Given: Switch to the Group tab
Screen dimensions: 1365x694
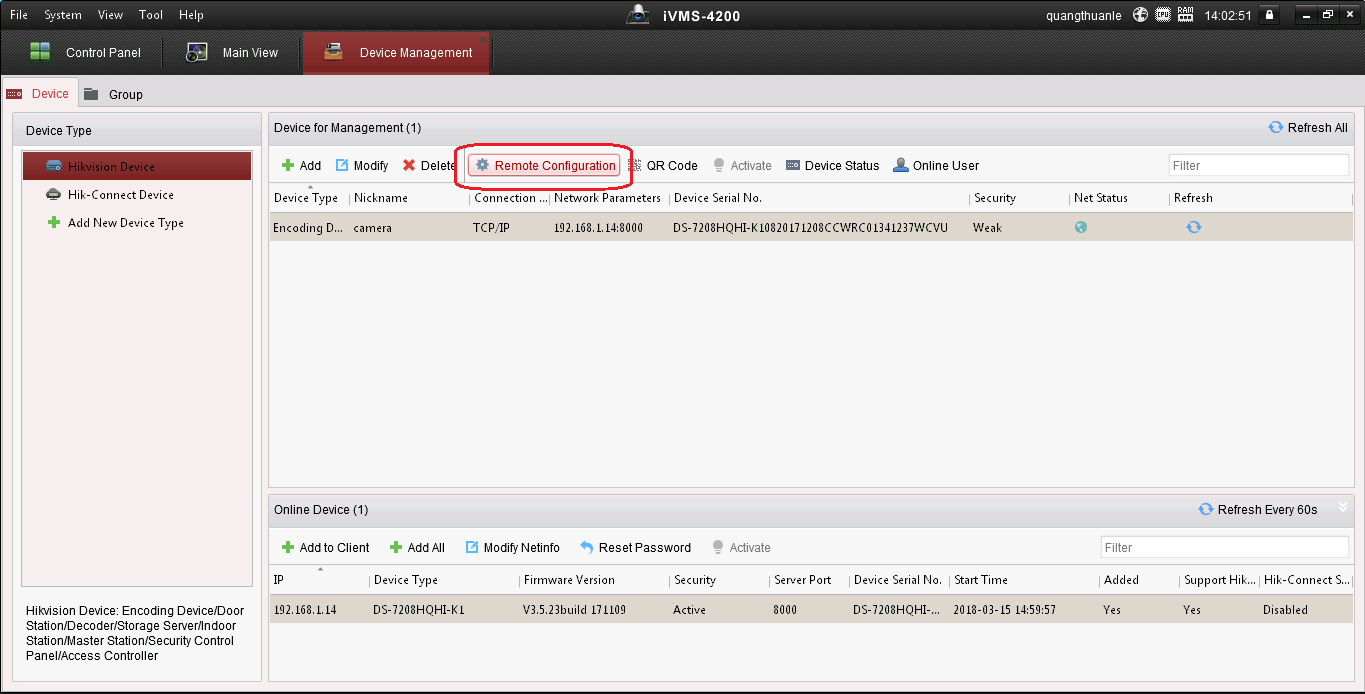Looking at the screenshot, I should [114, 94].
